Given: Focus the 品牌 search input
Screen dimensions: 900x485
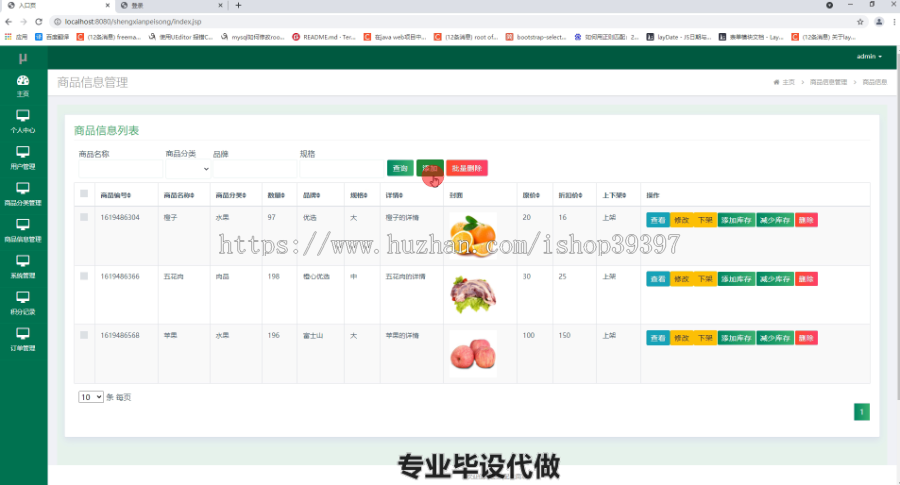Looking at the screenshot, I should click(x=255, y=169).
